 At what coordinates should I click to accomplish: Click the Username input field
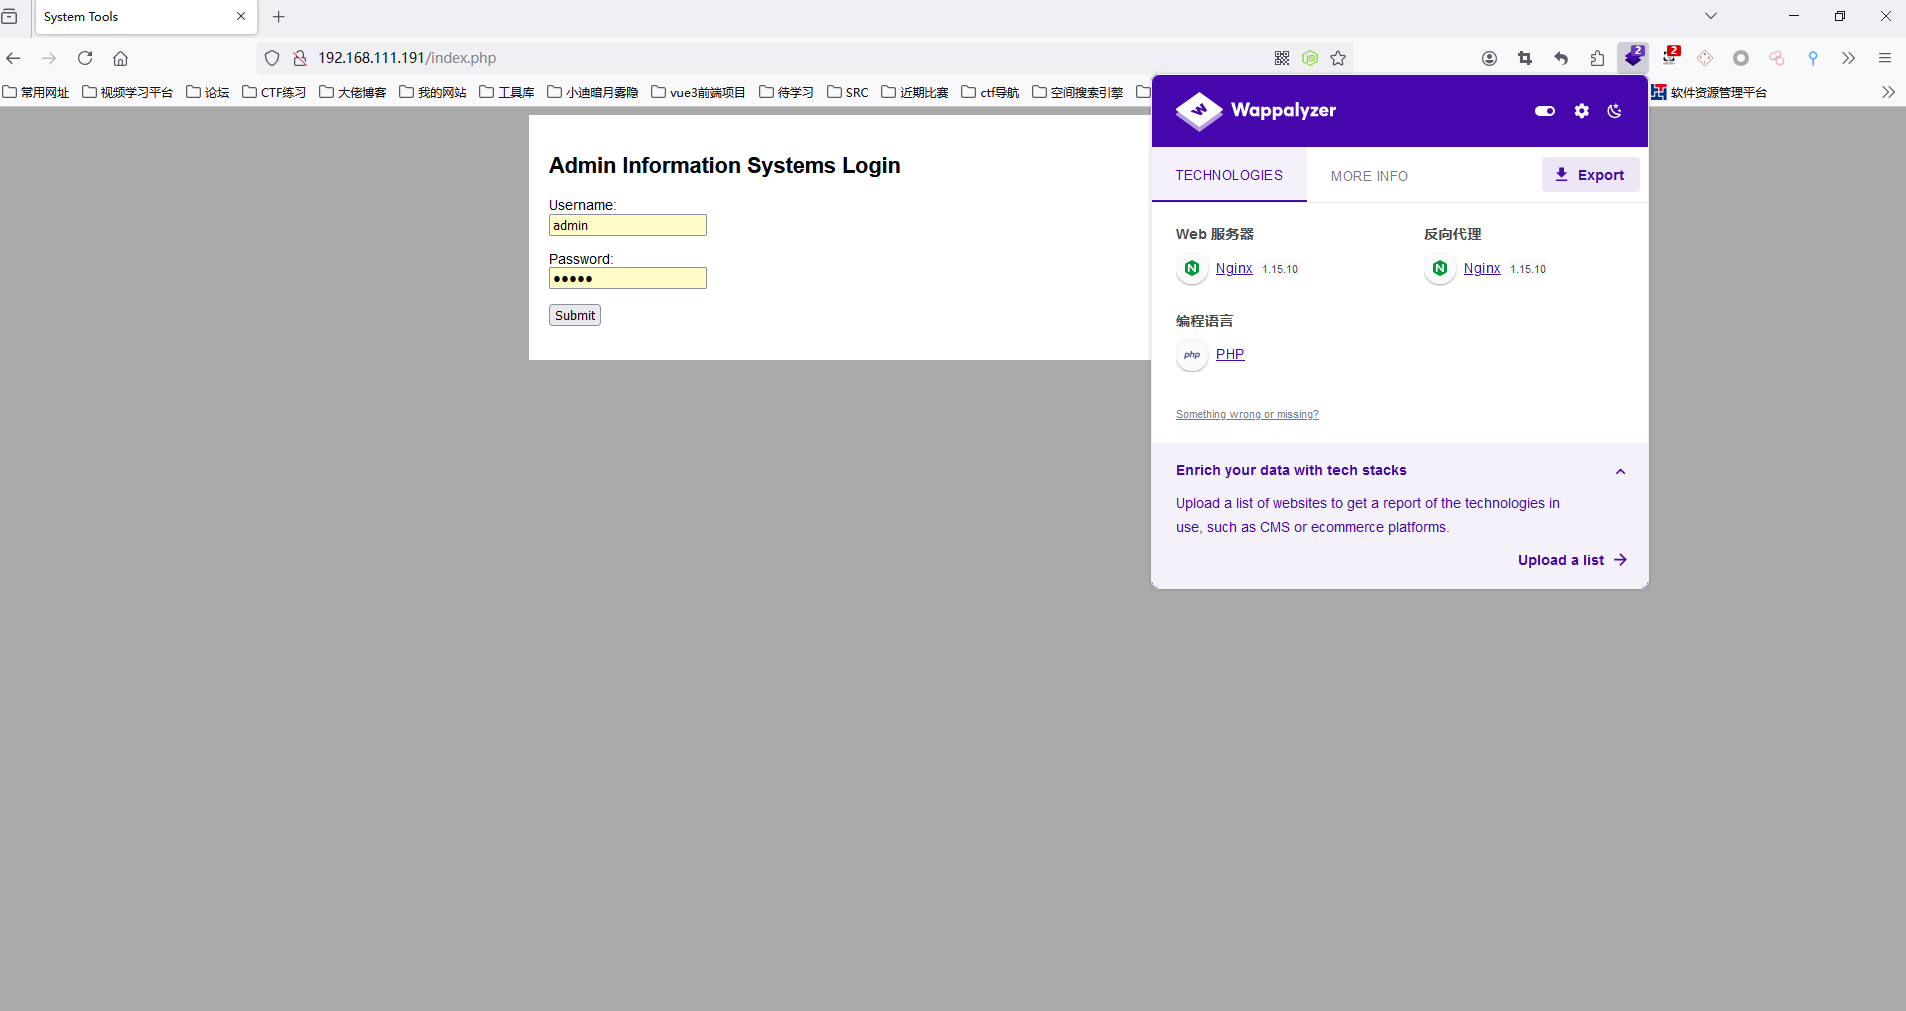(627, 226)
